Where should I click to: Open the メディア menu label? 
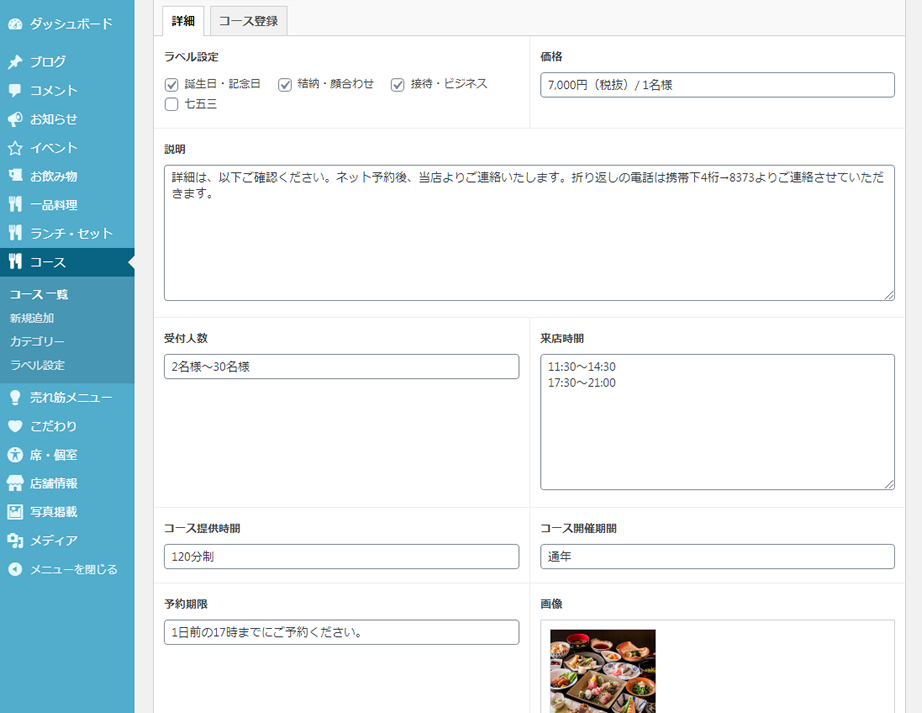pos(54,541)
